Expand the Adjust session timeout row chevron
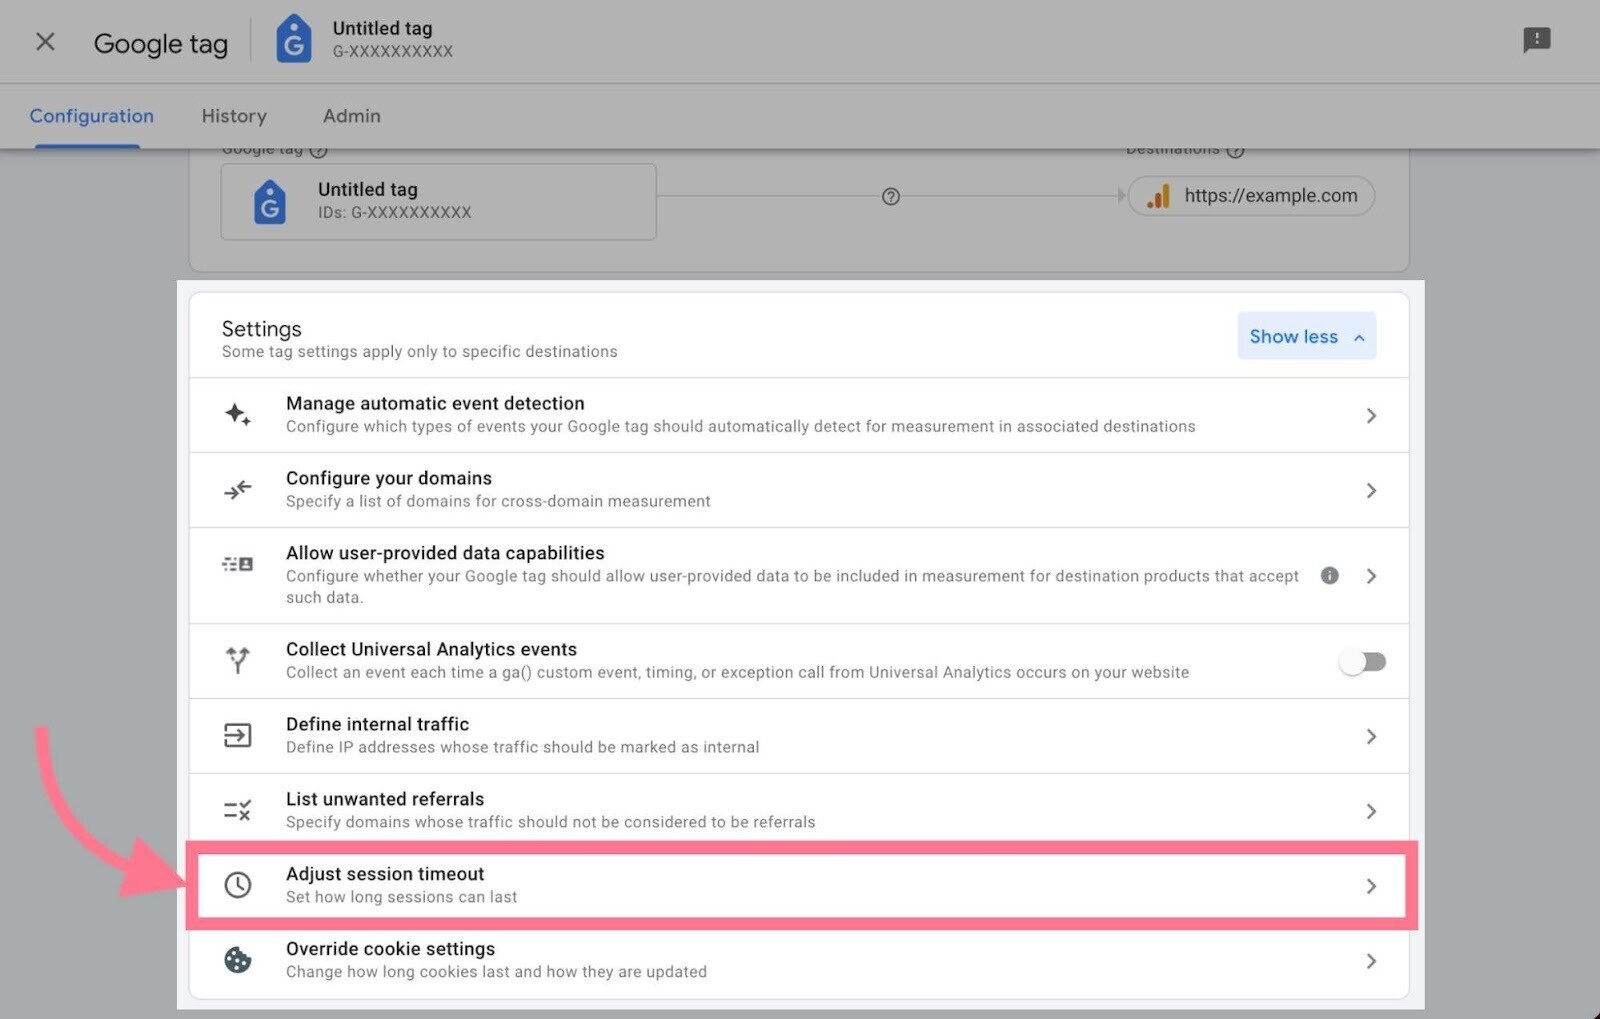The image size is (1600, 1019). (x=1371, y=884)
